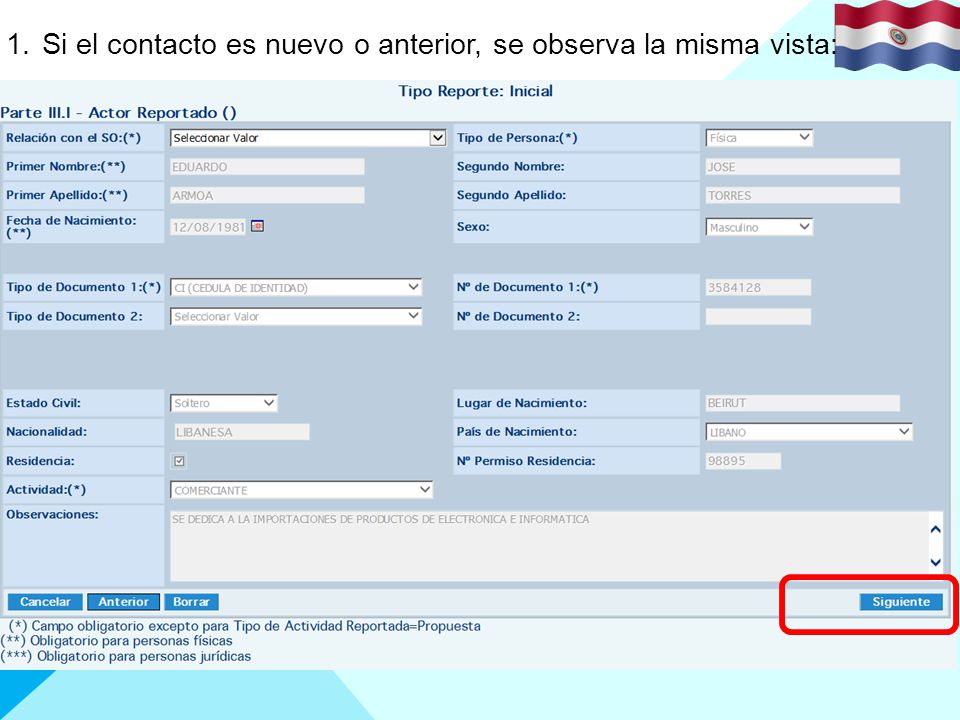Open the birth date calendar picker
Viewport: 960px width, 720px height.
(x=258, y=227)
